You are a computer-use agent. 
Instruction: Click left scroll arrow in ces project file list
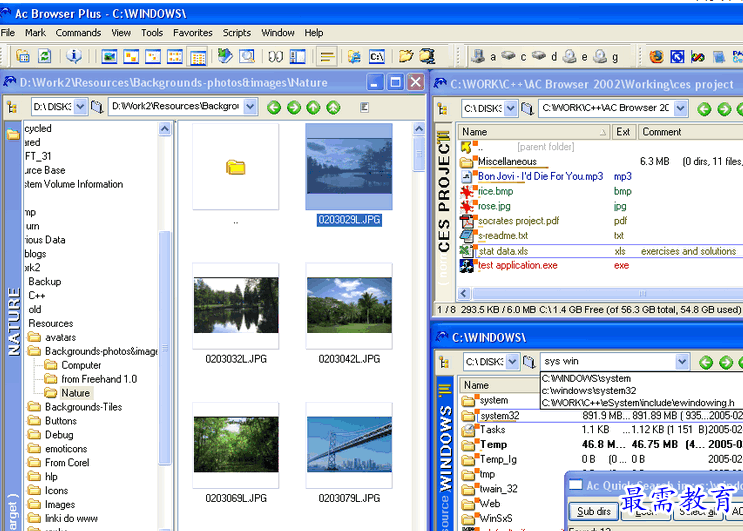[x=464, y=294]
